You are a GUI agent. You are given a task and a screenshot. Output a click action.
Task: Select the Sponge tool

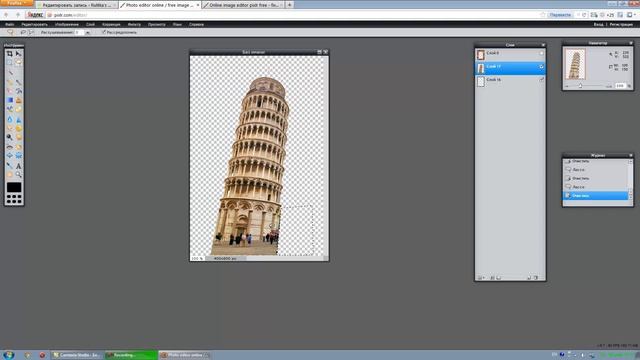[18, 129]
